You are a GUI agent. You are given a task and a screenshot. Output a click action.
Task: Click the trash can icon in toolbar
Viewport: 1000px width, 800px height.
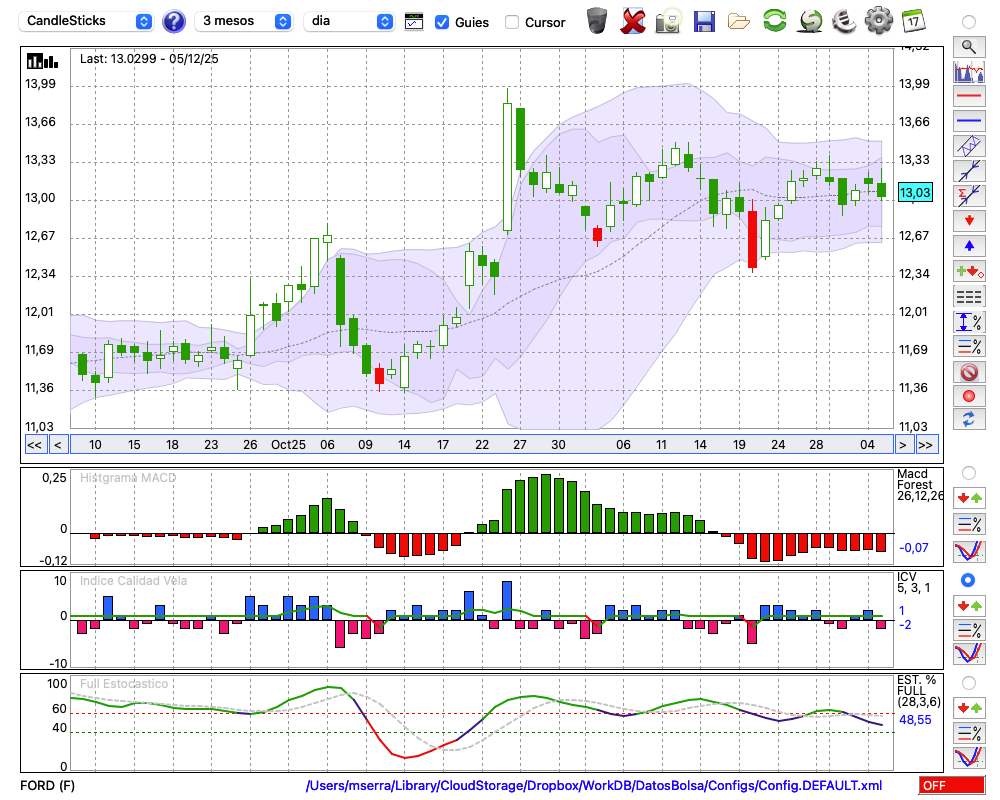pos(597,20)
